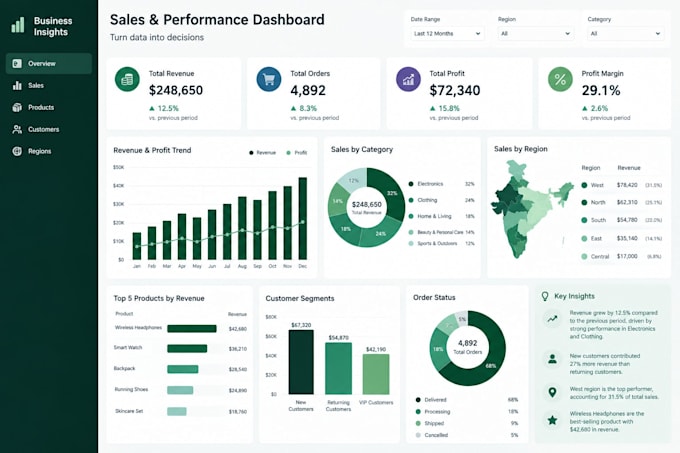This screenshot has width=680, height=453.
Task: Click the green up arrow beside 2.6%
Action: 585,108
